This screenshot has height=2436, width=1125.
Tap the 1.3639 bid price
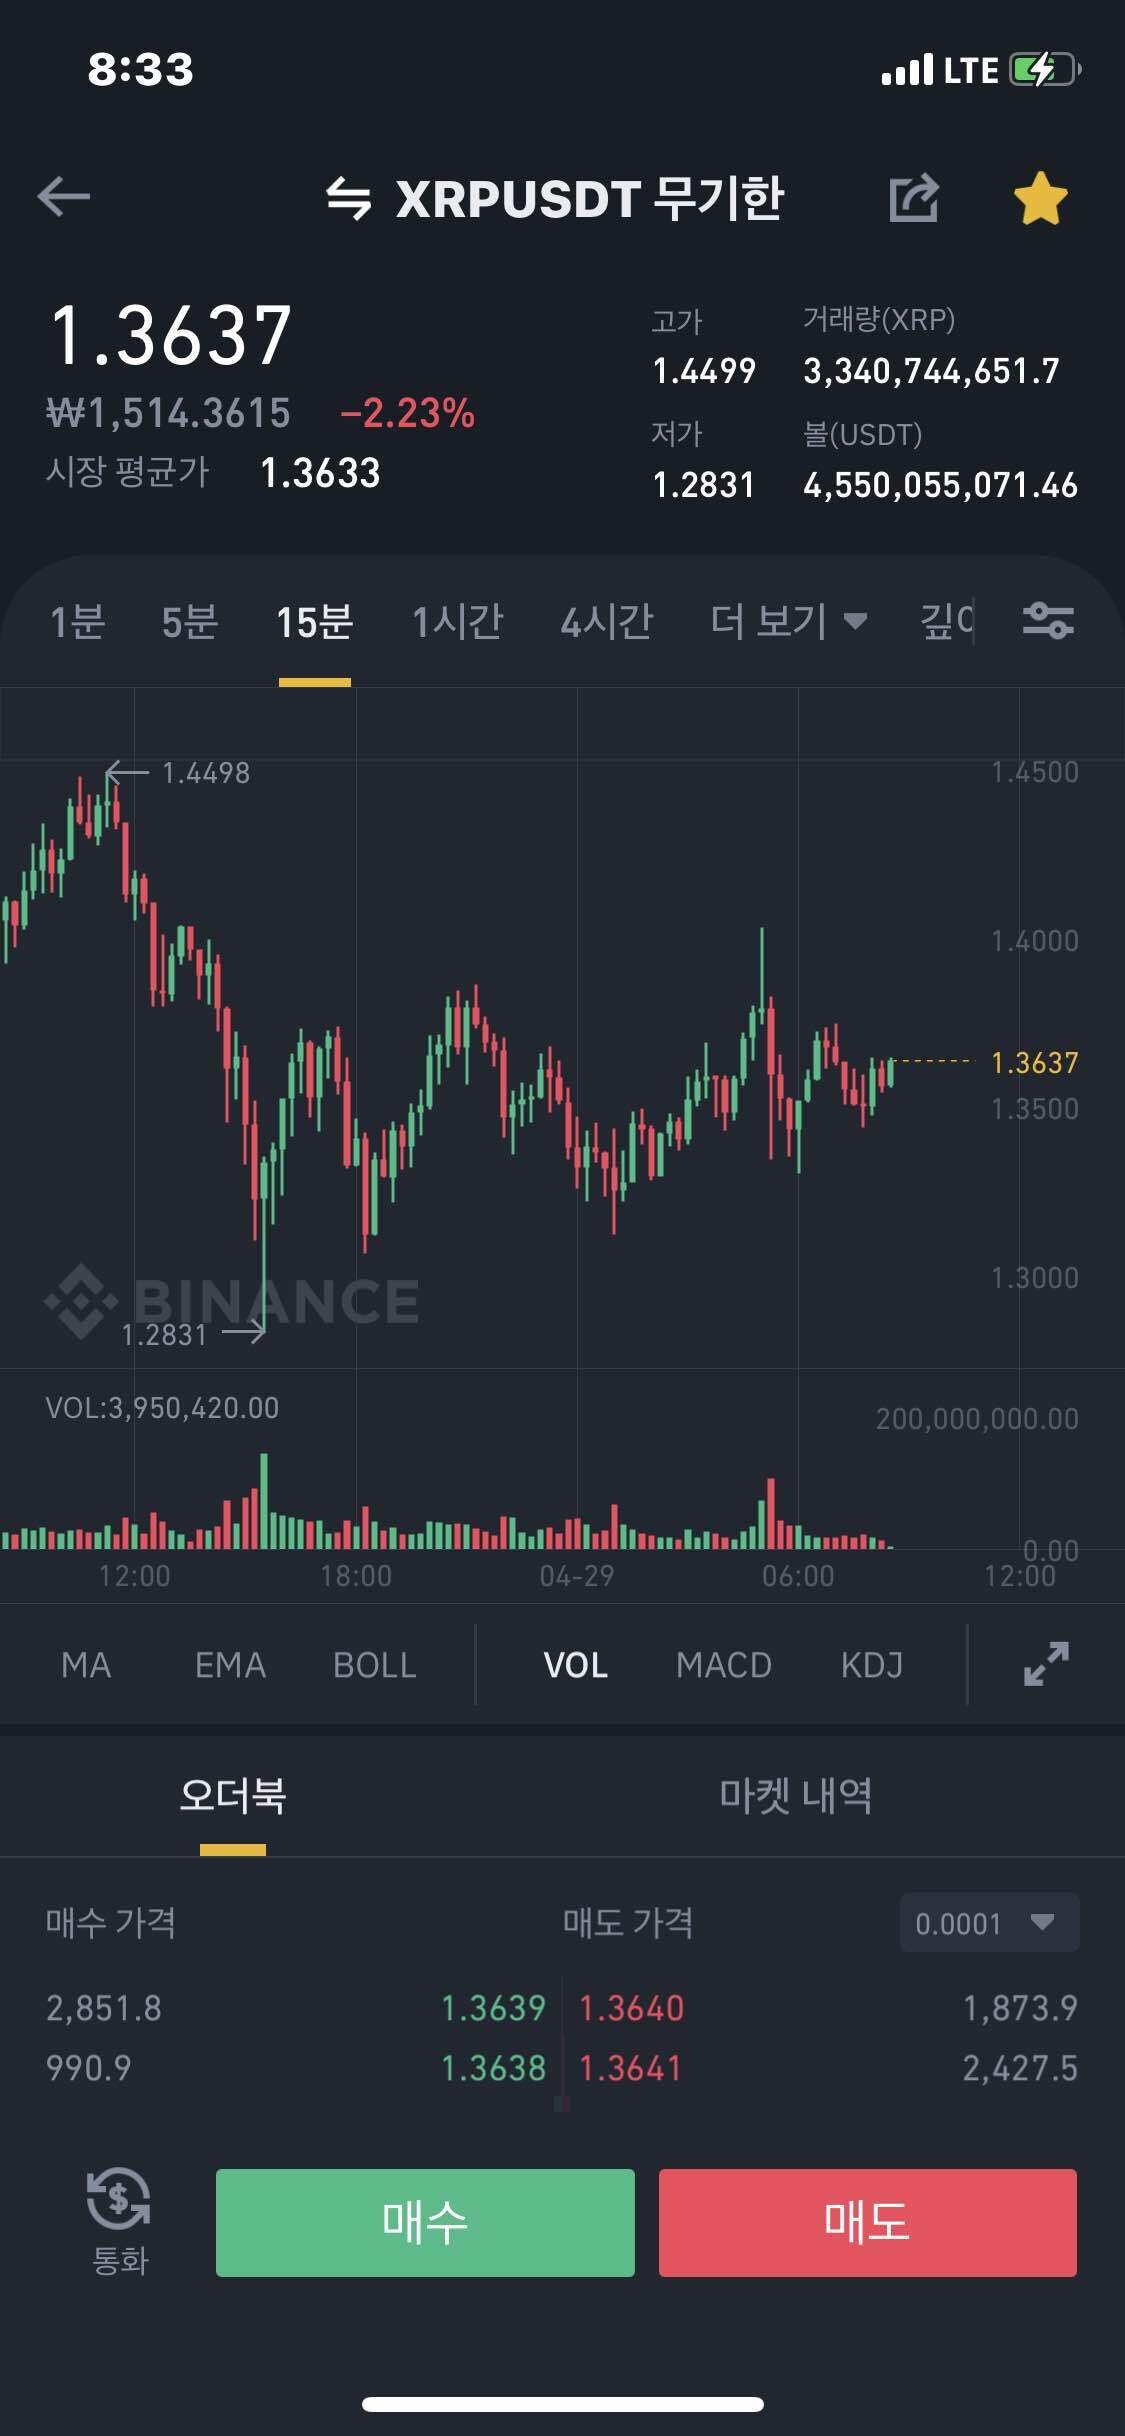point(493,2007)
